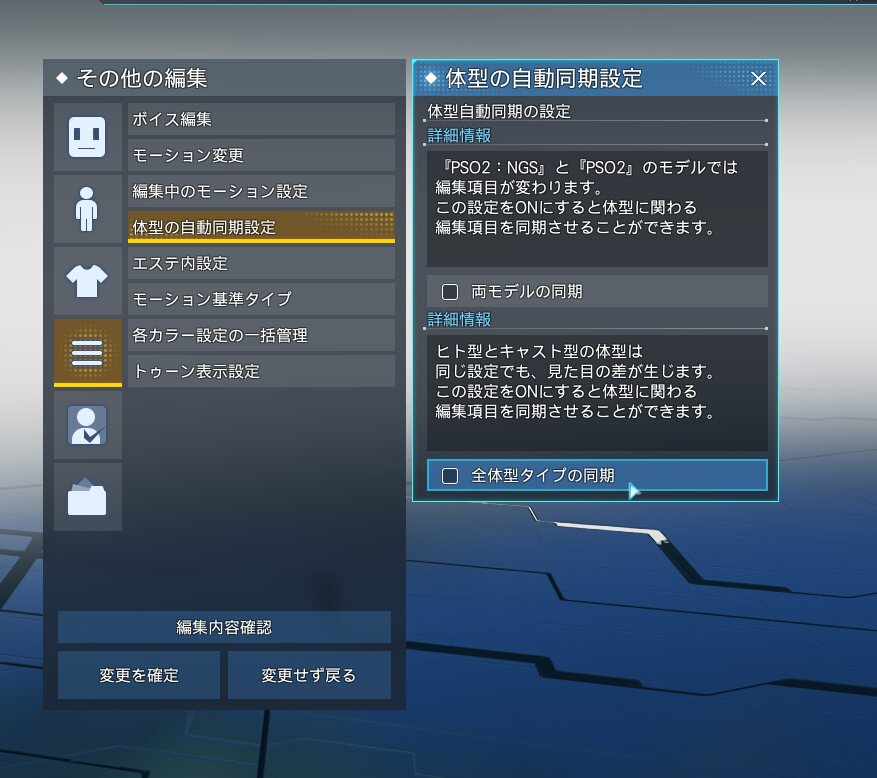The height and width of the screenshot is (778, 877).
Task: Select モーション変更 from the list
Action: point(261,155)
